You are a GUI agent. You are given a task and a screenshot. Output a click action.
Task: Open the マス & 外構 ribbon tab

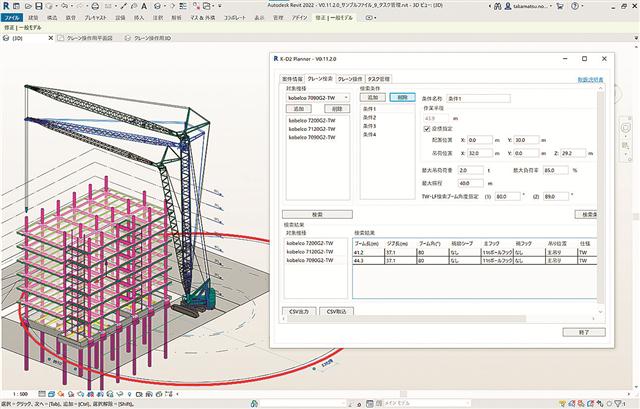pyautogui.click(x=203, y=18)
